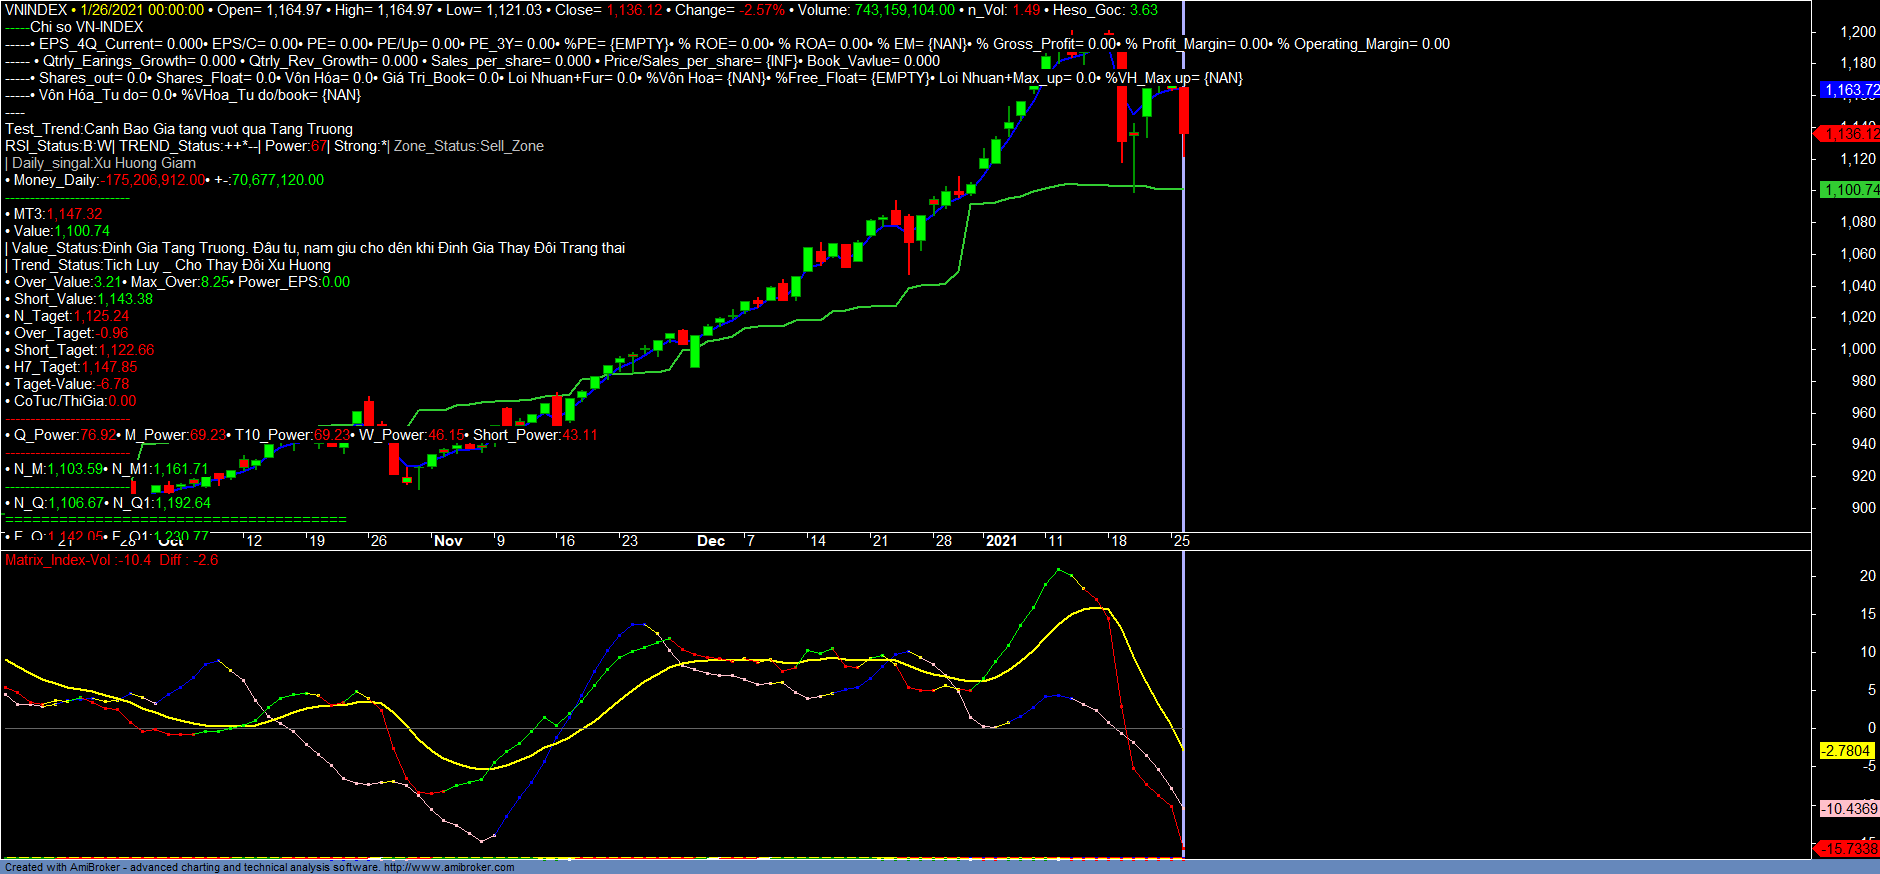Click the blue 1,163.72 price tag
This screenshot has height=874, width=1880.
[x=1849, y=90]
